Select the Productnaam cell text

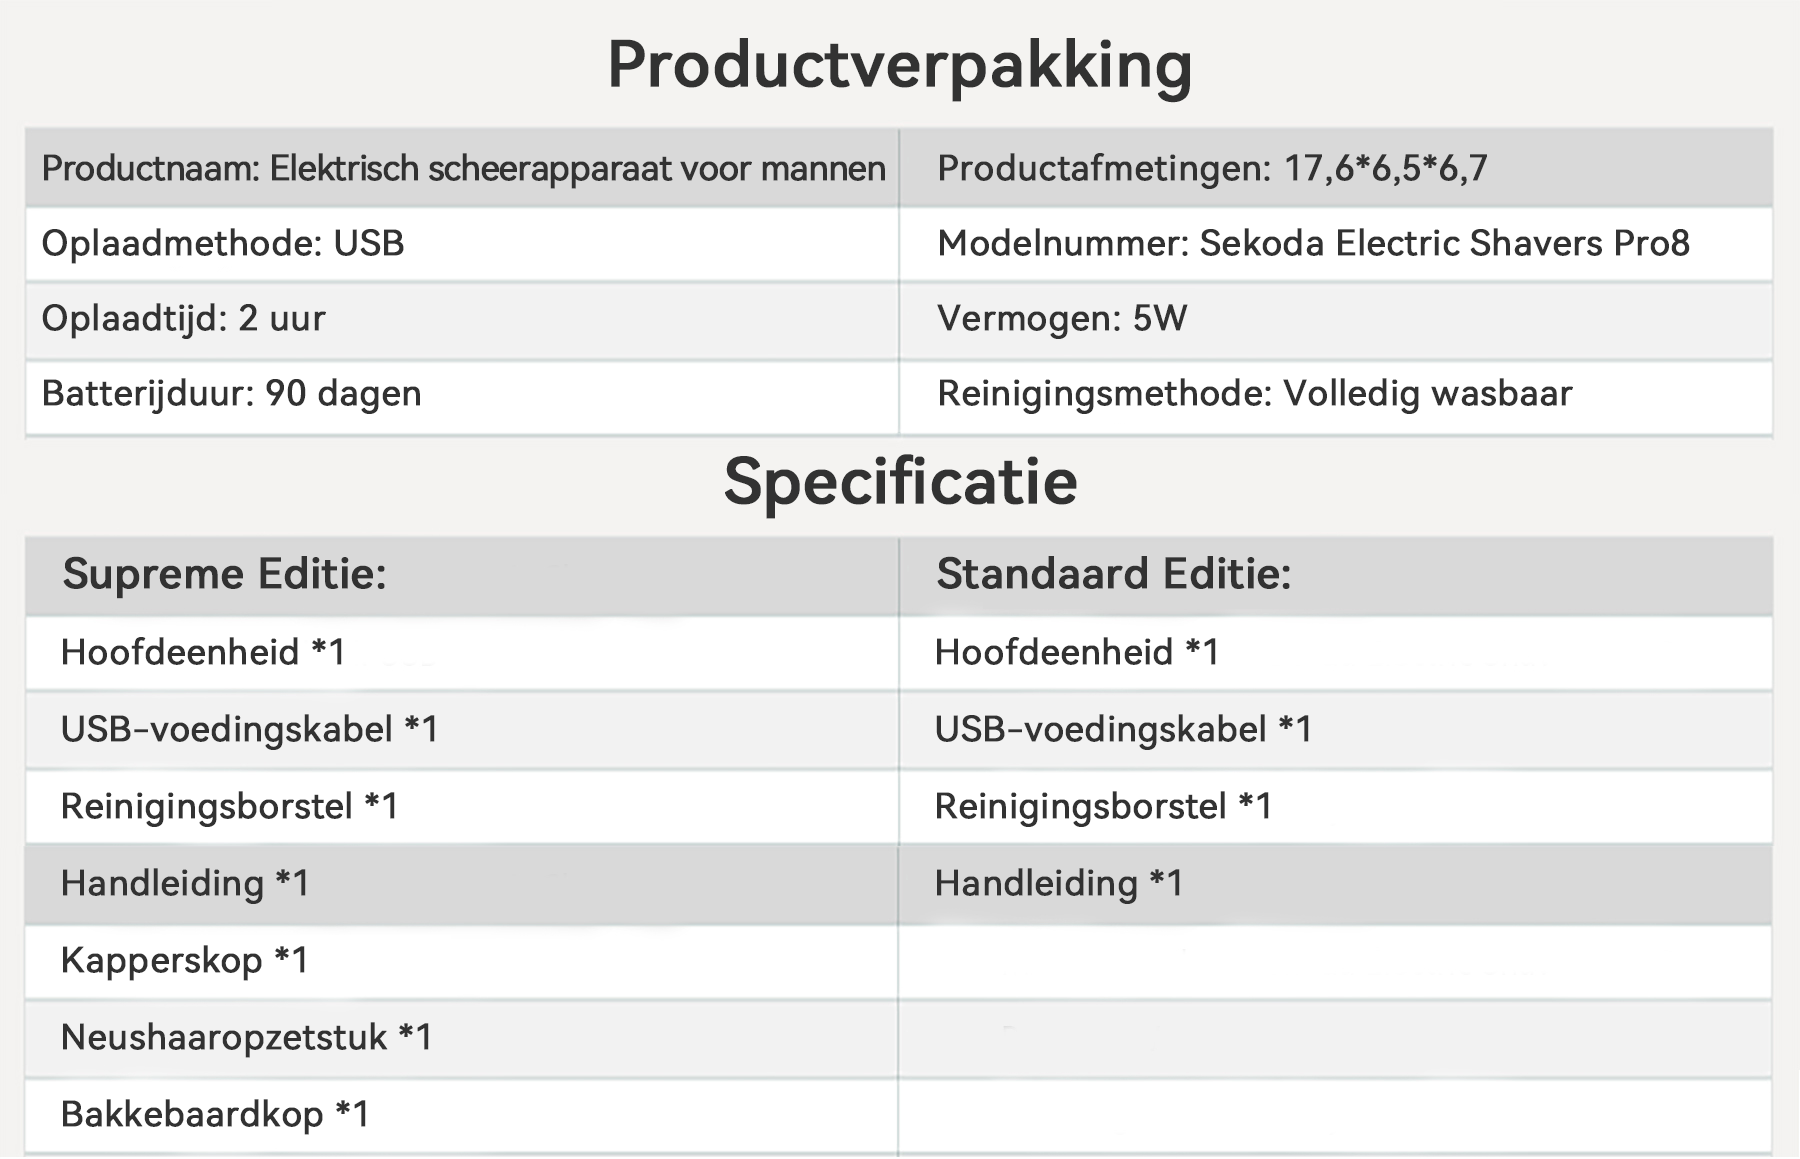463,169
